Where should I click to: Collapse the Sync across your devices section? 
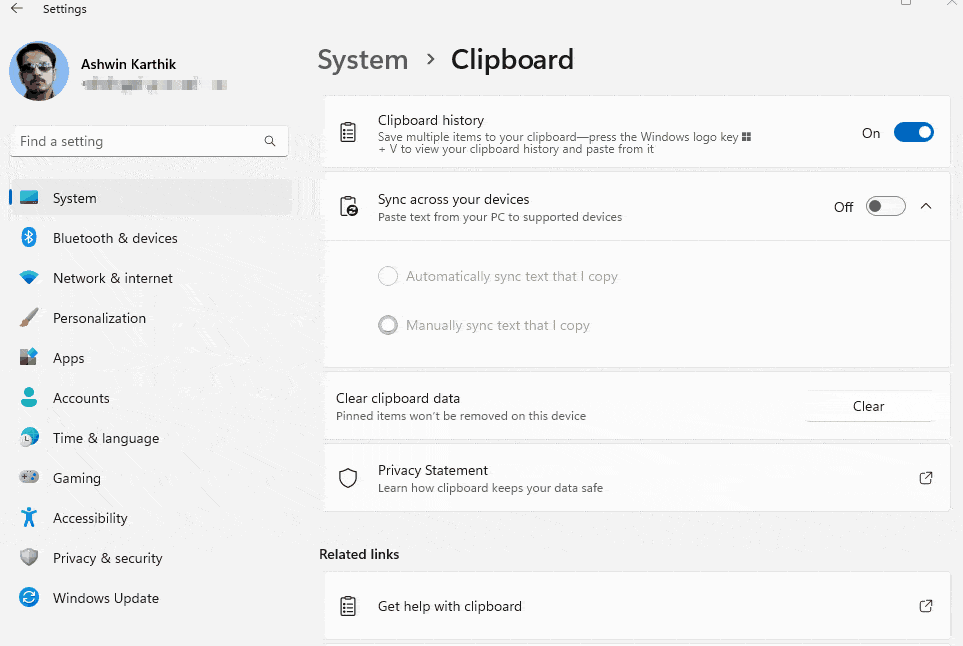926,206
